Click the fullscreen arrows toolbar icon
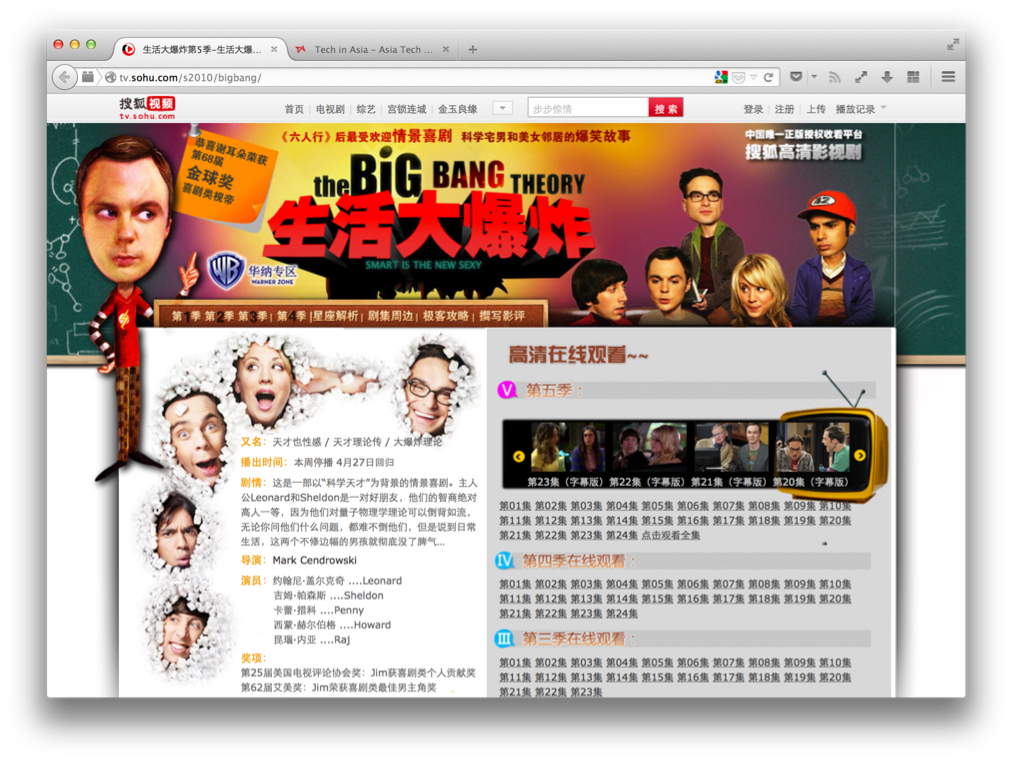The width and height of the screenshot is (1012, 762). pos(861,77)
